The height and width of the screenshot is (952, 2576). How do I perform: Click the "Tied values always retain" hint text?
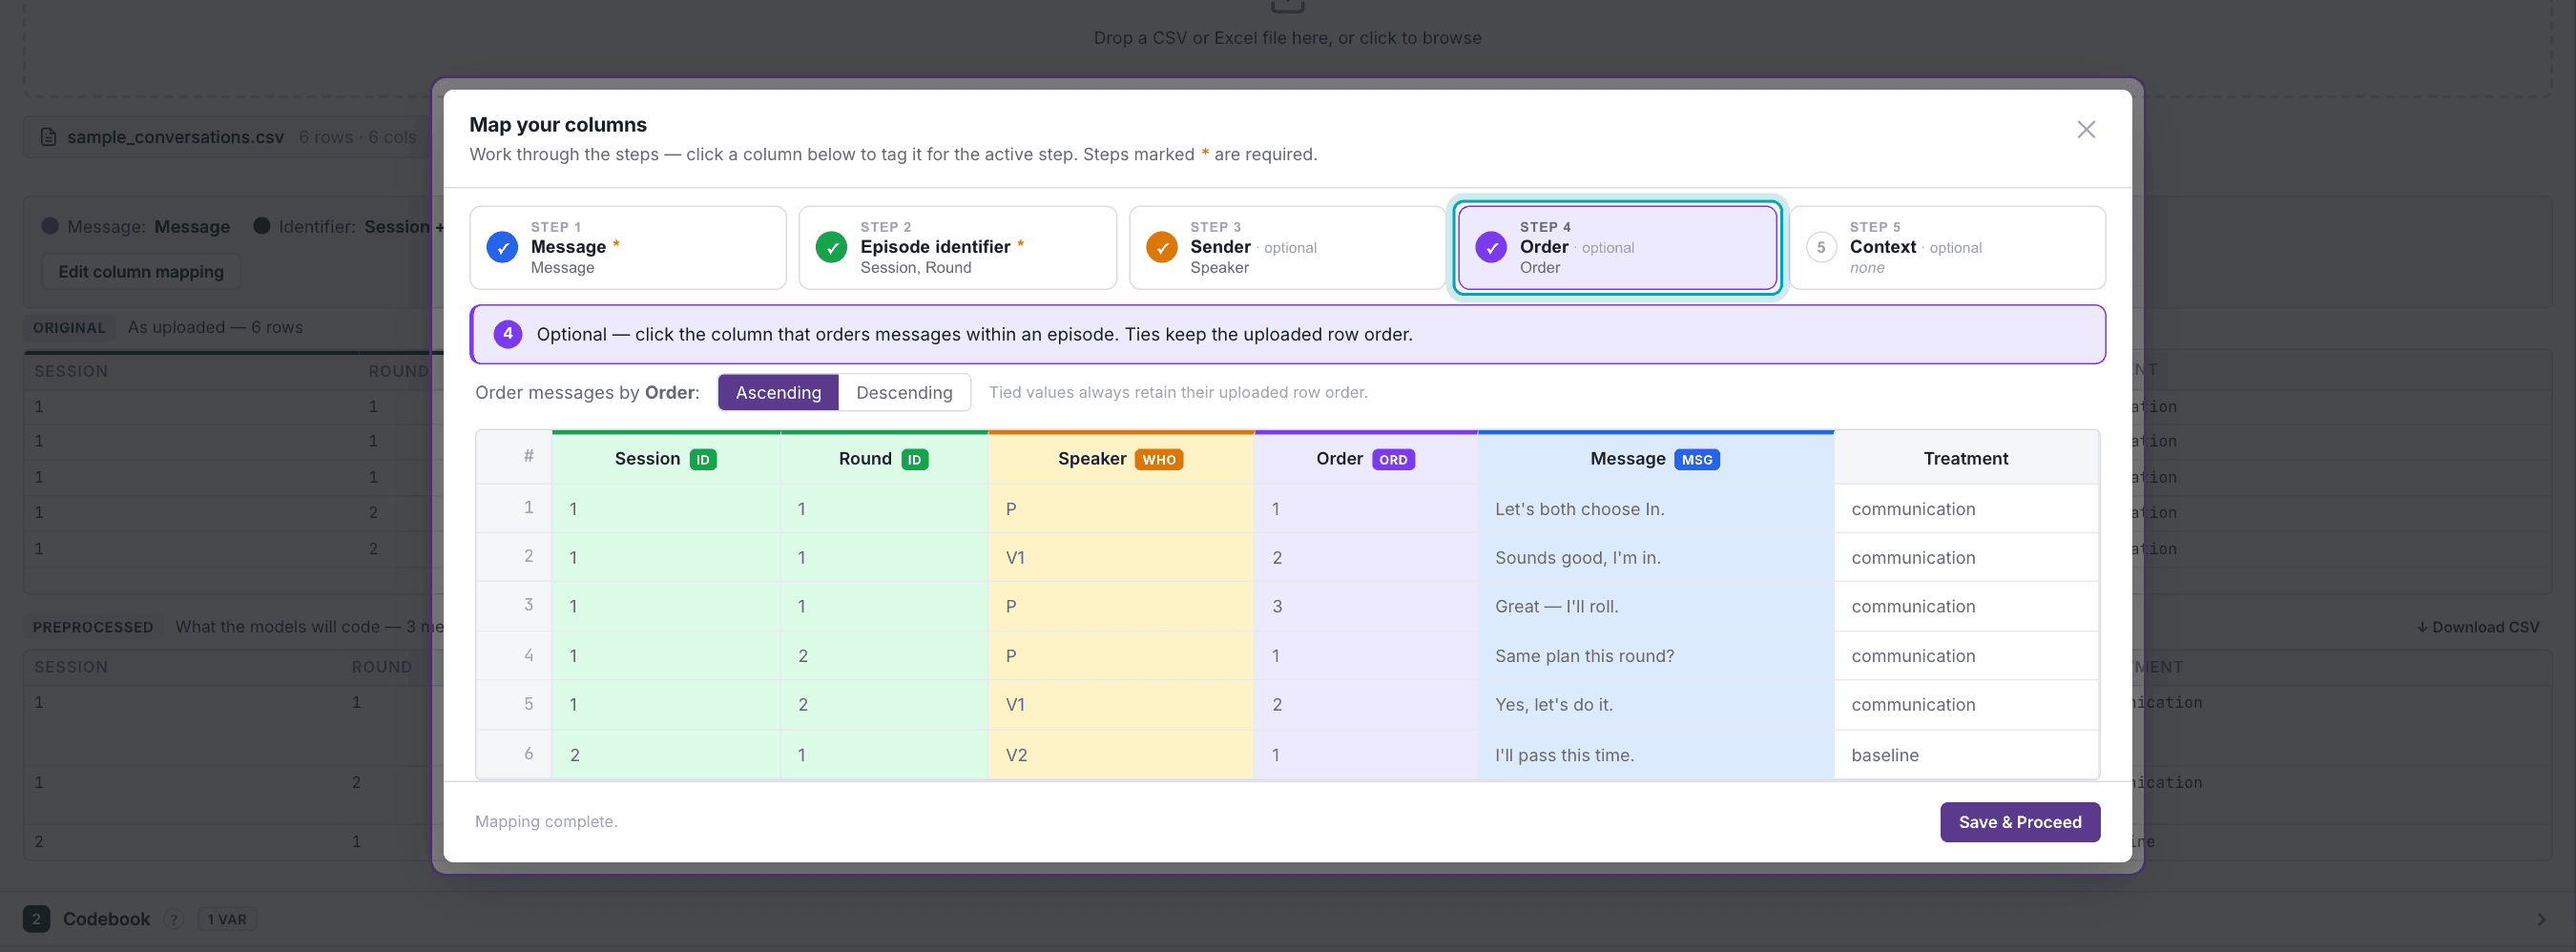(1178, 392)
